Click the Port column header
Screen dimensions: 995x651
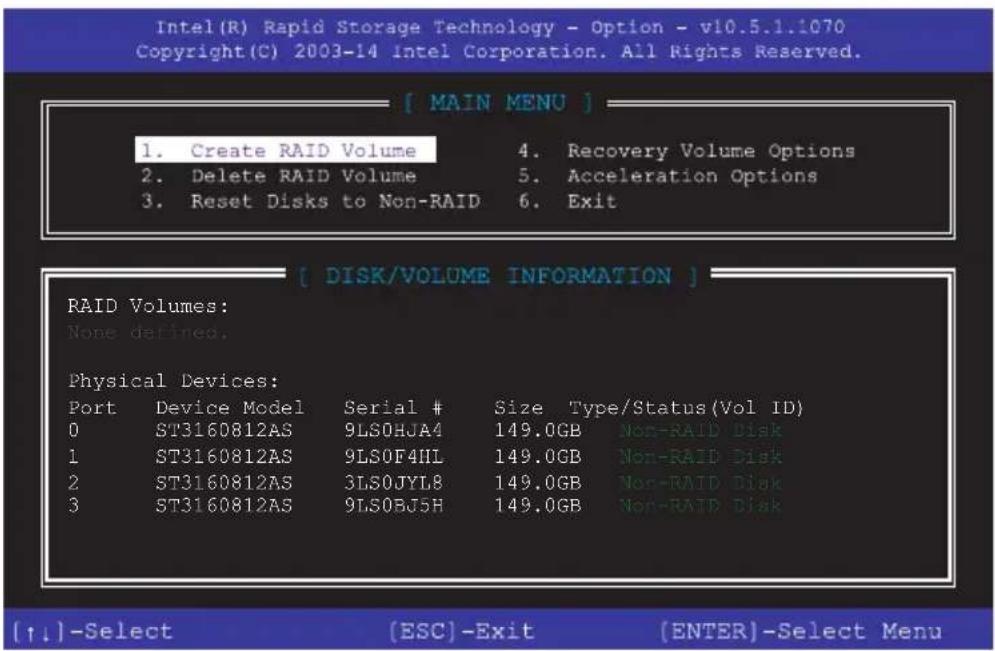click(x=92, y=407)
